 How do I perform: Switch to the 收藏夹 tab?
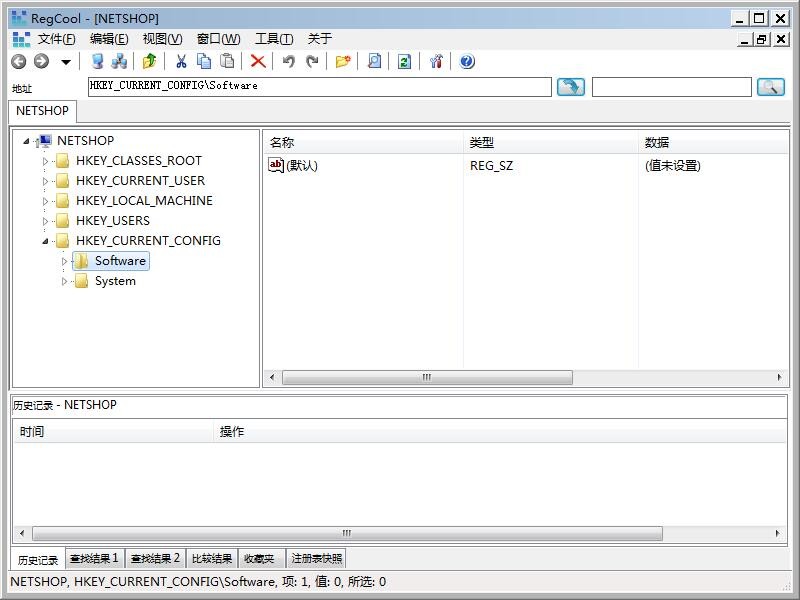pos(258,558)
